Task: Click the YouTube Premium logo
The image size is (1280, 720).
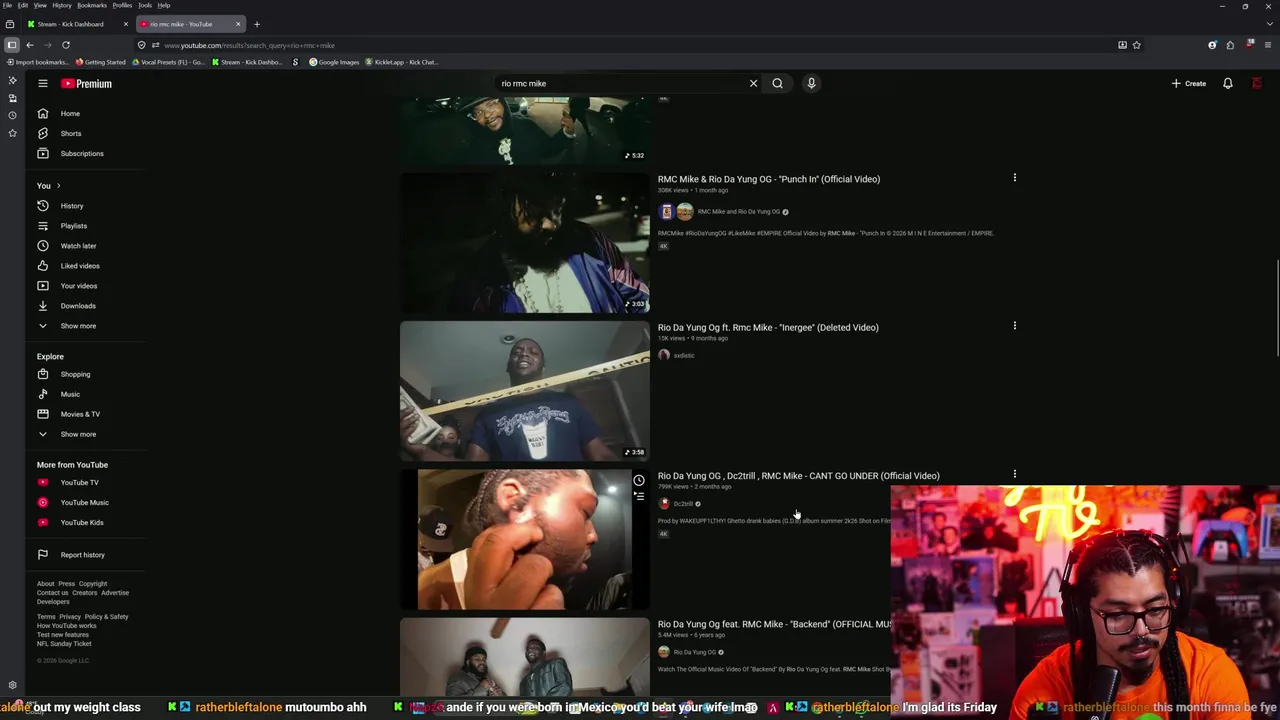Action: point(86,84)
